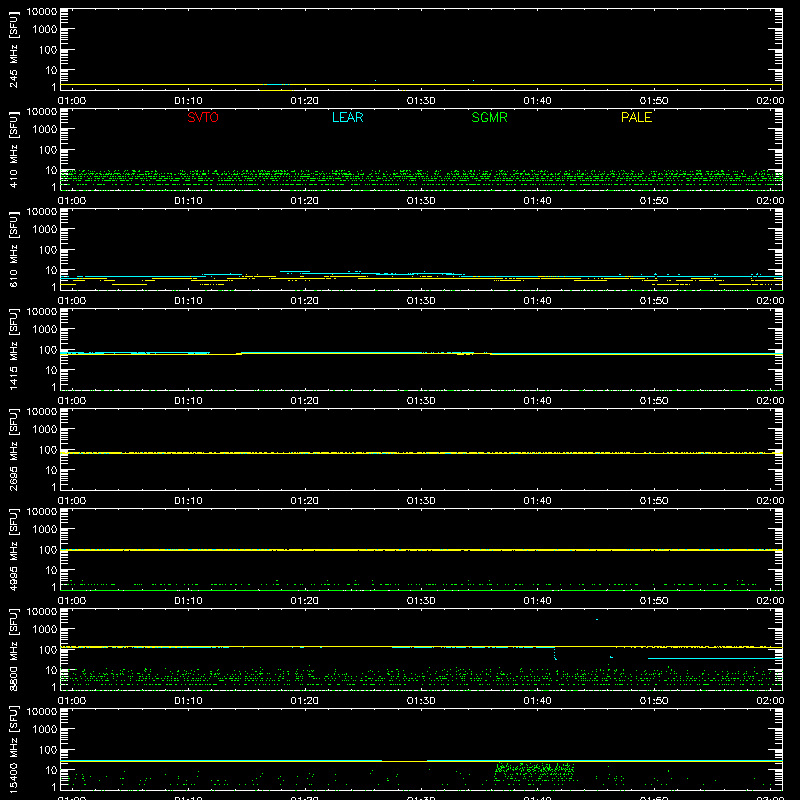Click the 01:50 tick under the 8800 MHz panel
This screenshot has height=800, width=800.
tap(654, 701)
